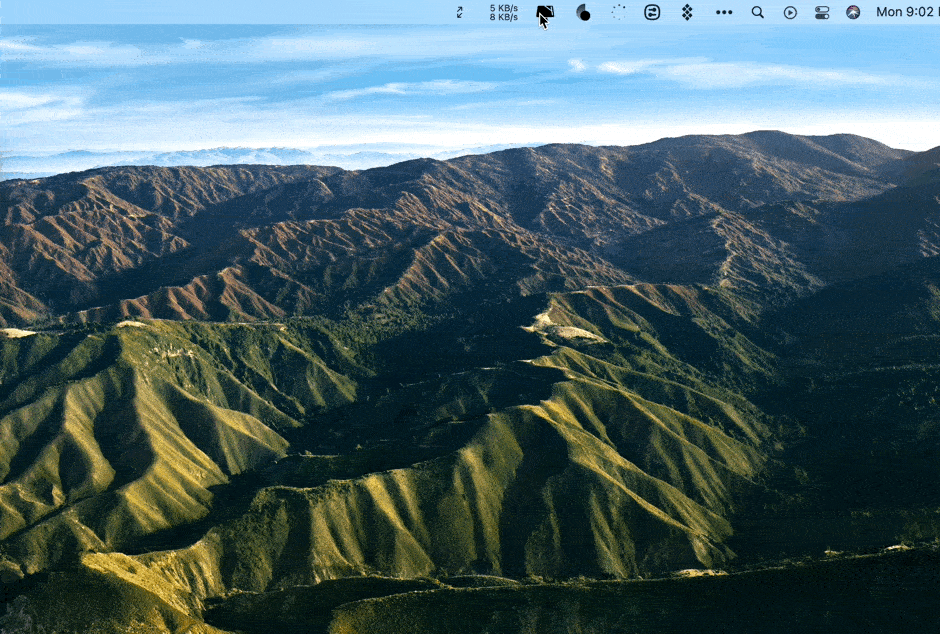Click the dotted circle spinner menu bar icon

coord(619,12)
